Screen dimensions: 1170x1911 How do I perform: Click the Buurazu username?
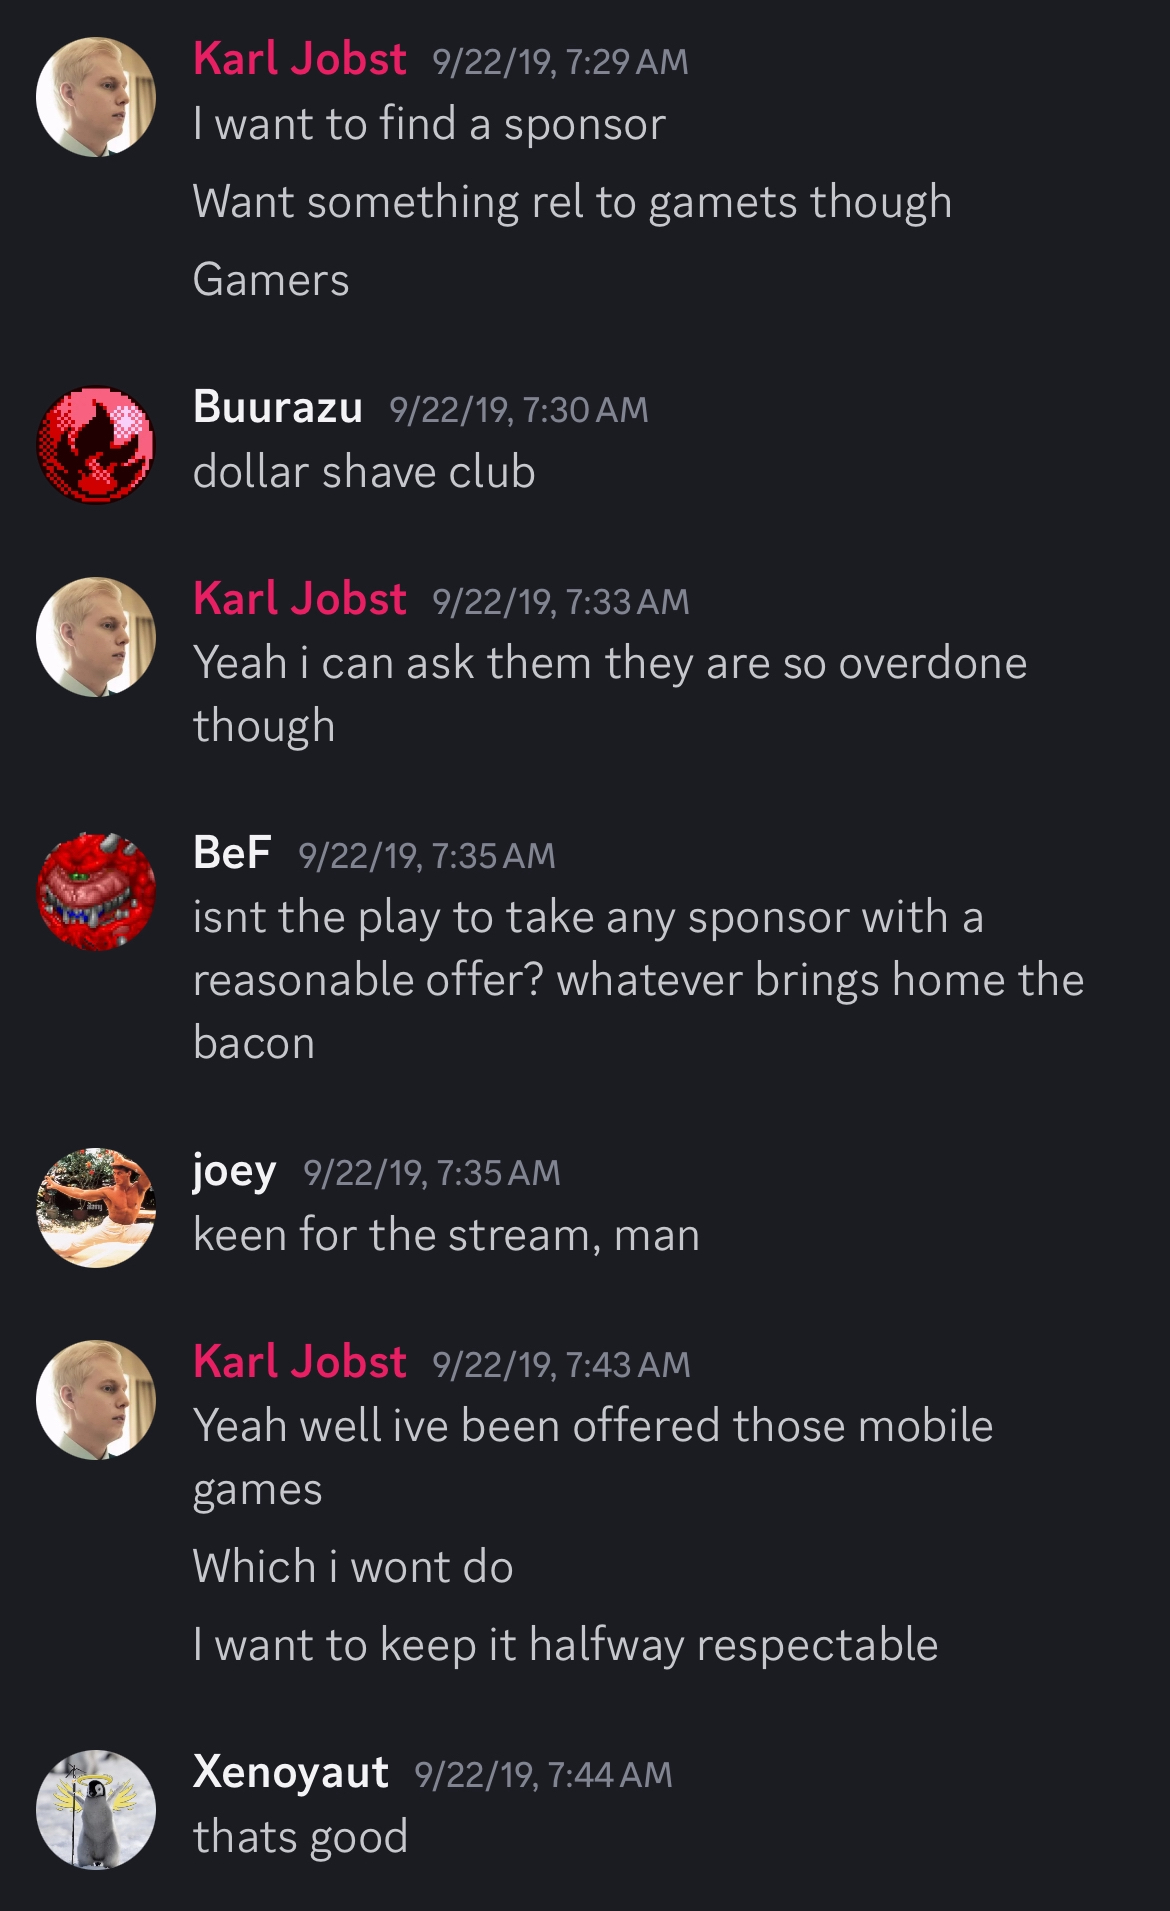[277, 407]
